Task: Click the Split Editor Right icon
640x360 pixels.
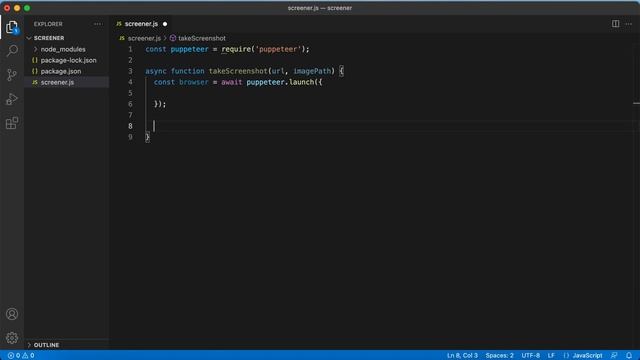Action: pyautogui.click(x=615, y=24)
